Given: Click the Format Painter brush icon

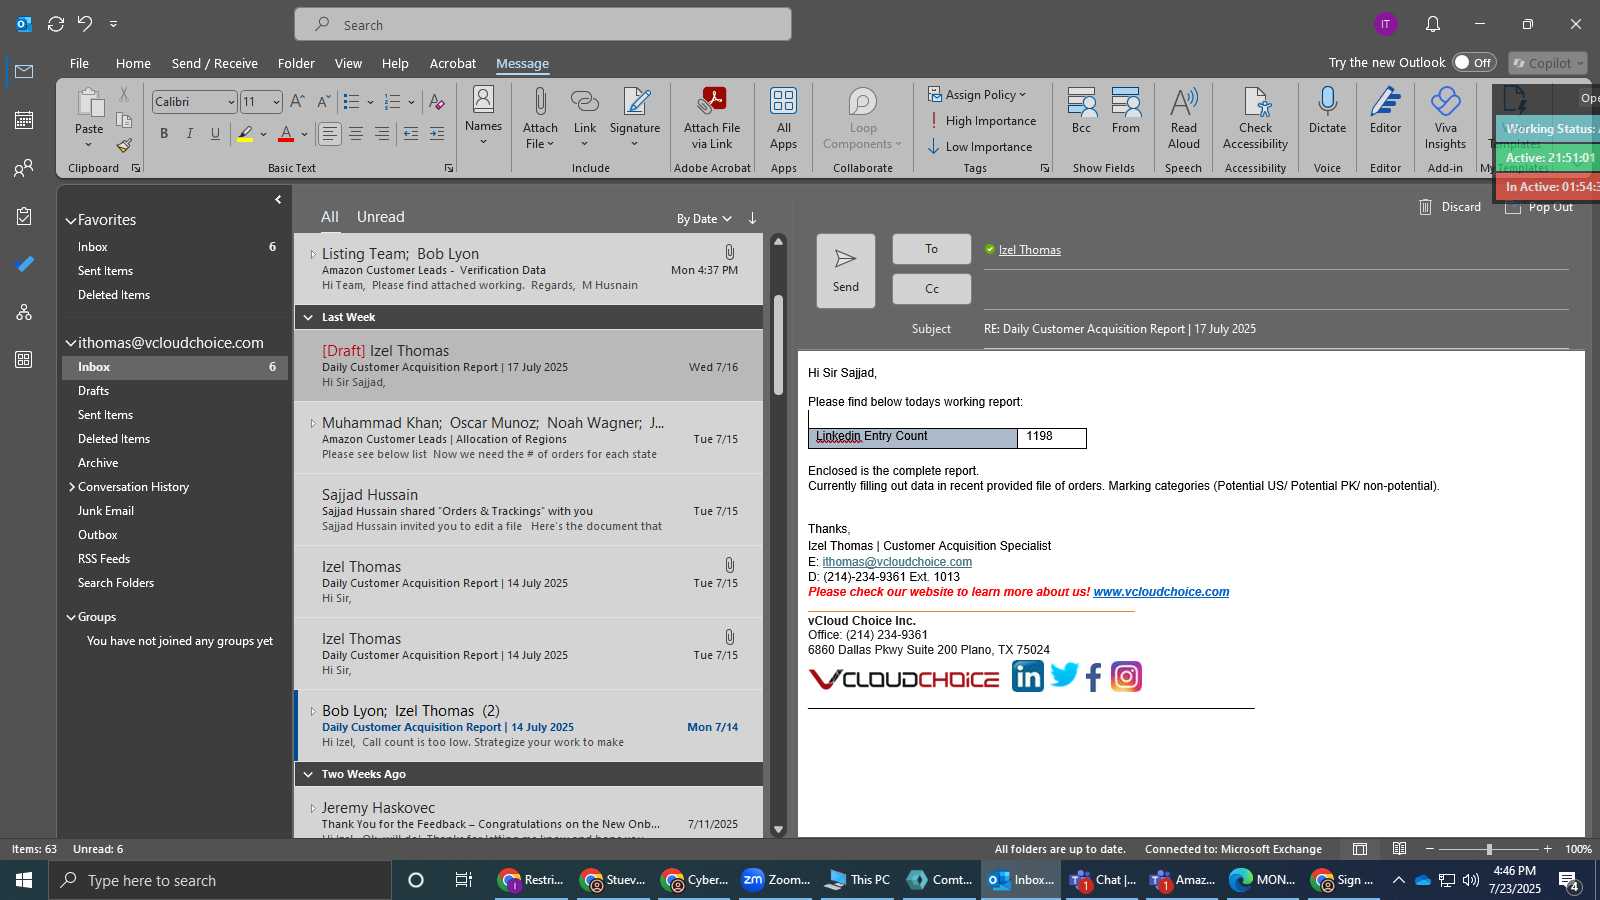Looking at the screenshot, I should coord(124,146).
